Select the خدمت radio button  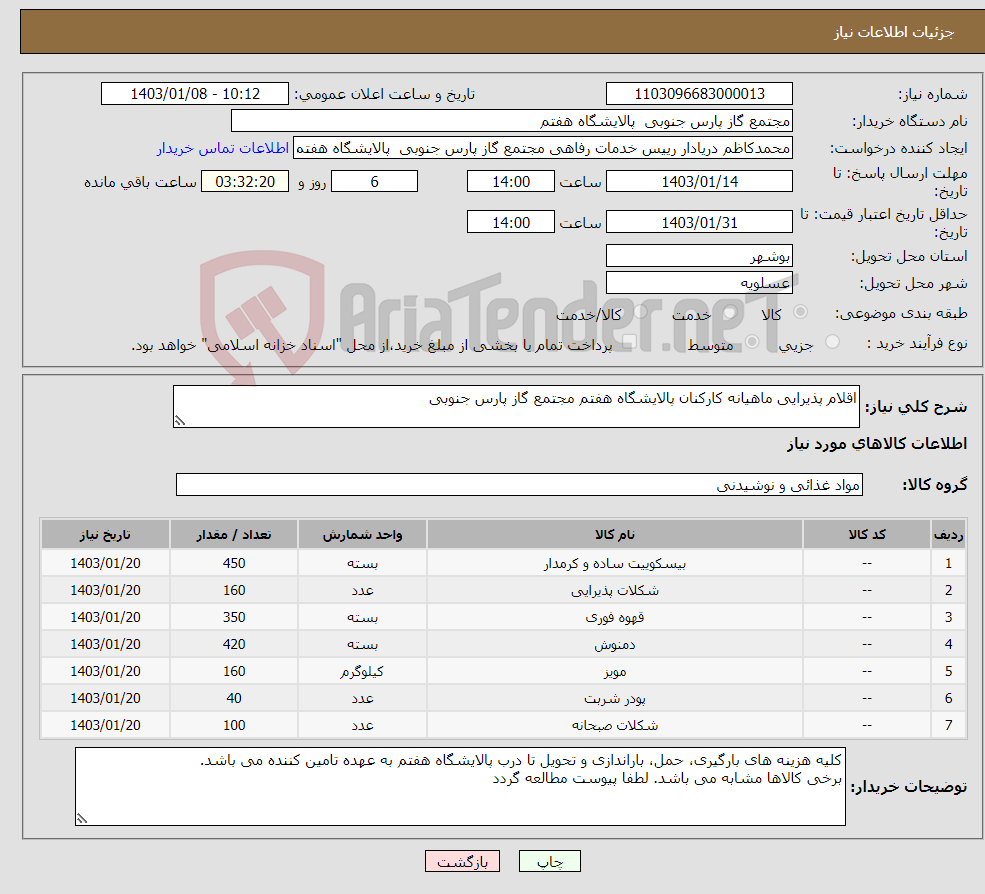click(x=729, y=312)
